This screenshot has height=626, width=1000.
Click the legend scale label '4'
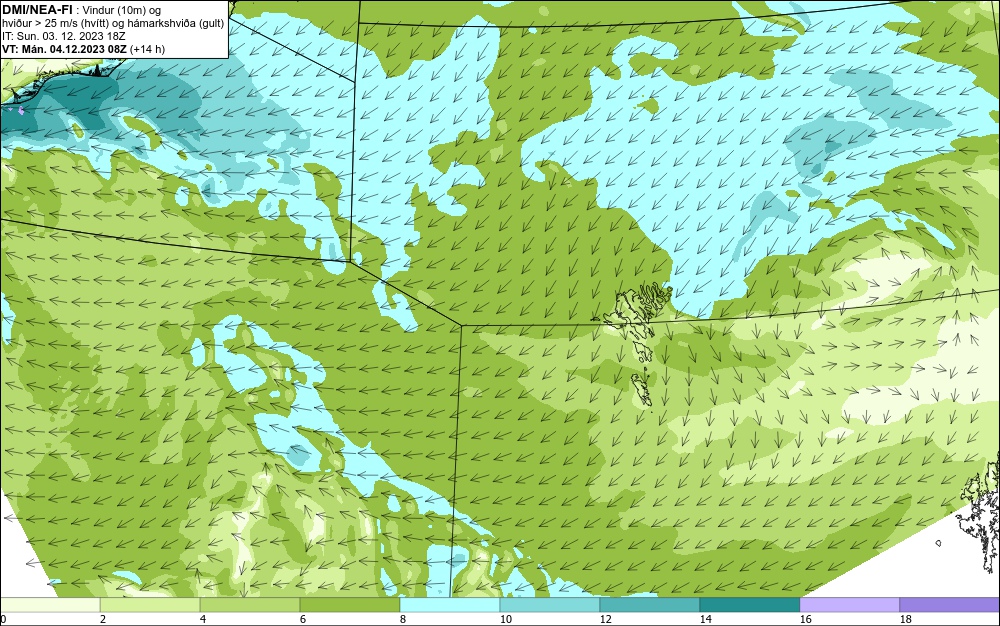(203, 619)
